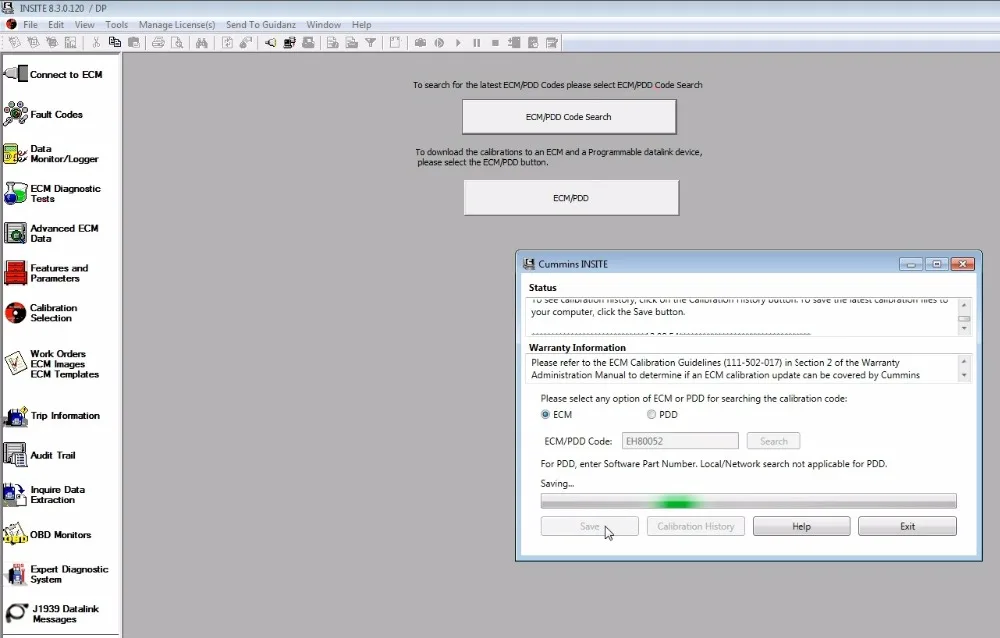The width and height of the screenshot is (1000, 638).
Task: Click the Print Preview toolbar icon
Action: [x=177, y=43]
